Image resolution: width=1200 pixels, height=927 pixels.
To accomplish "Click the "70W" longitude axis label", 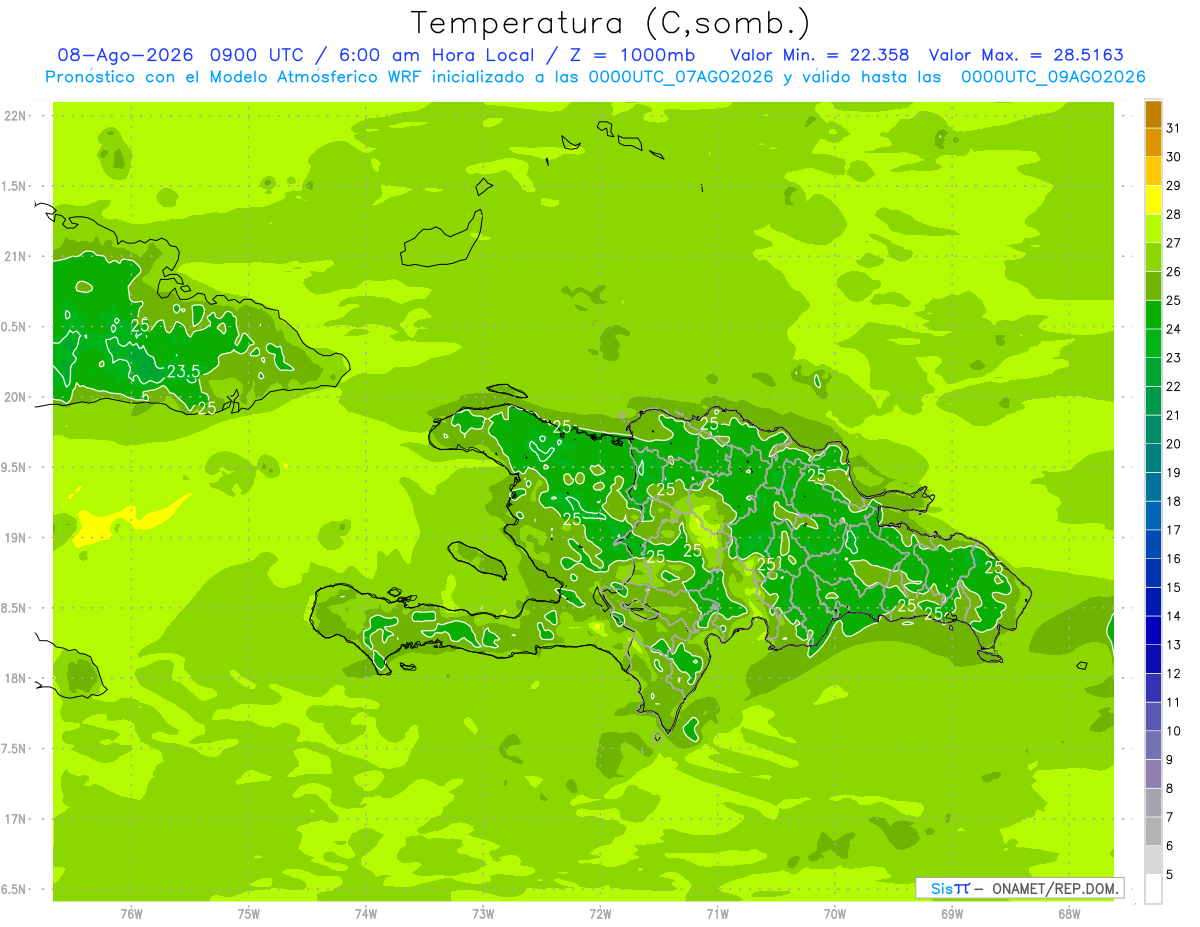I will (x=835, y=913).
